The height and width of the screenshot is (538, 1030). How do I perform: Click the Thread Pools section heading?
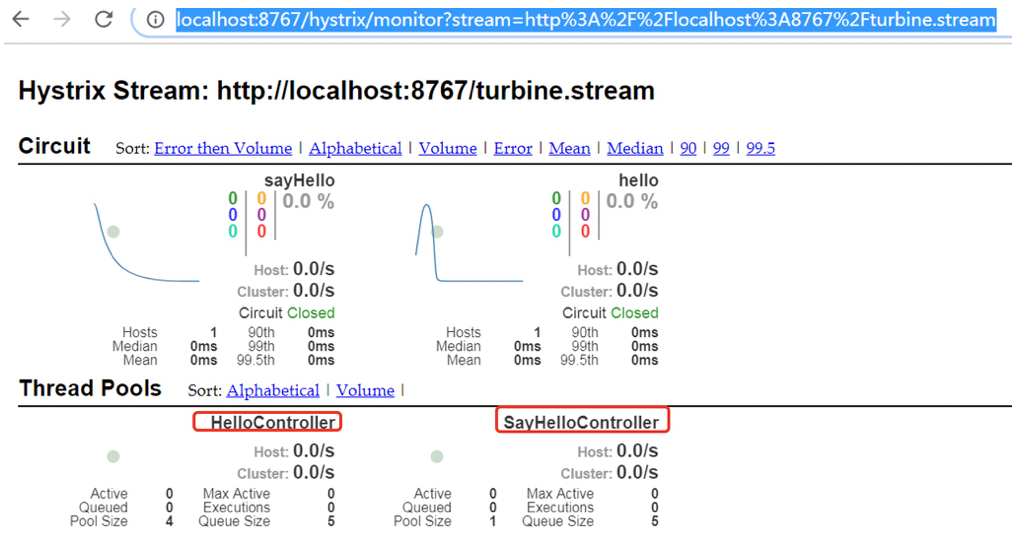click(90, 388)
